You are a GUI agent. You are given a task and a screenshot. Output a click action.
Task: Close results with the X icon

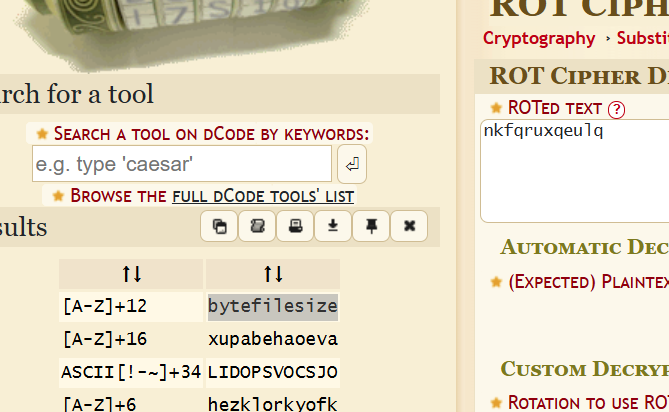[409, 226]
